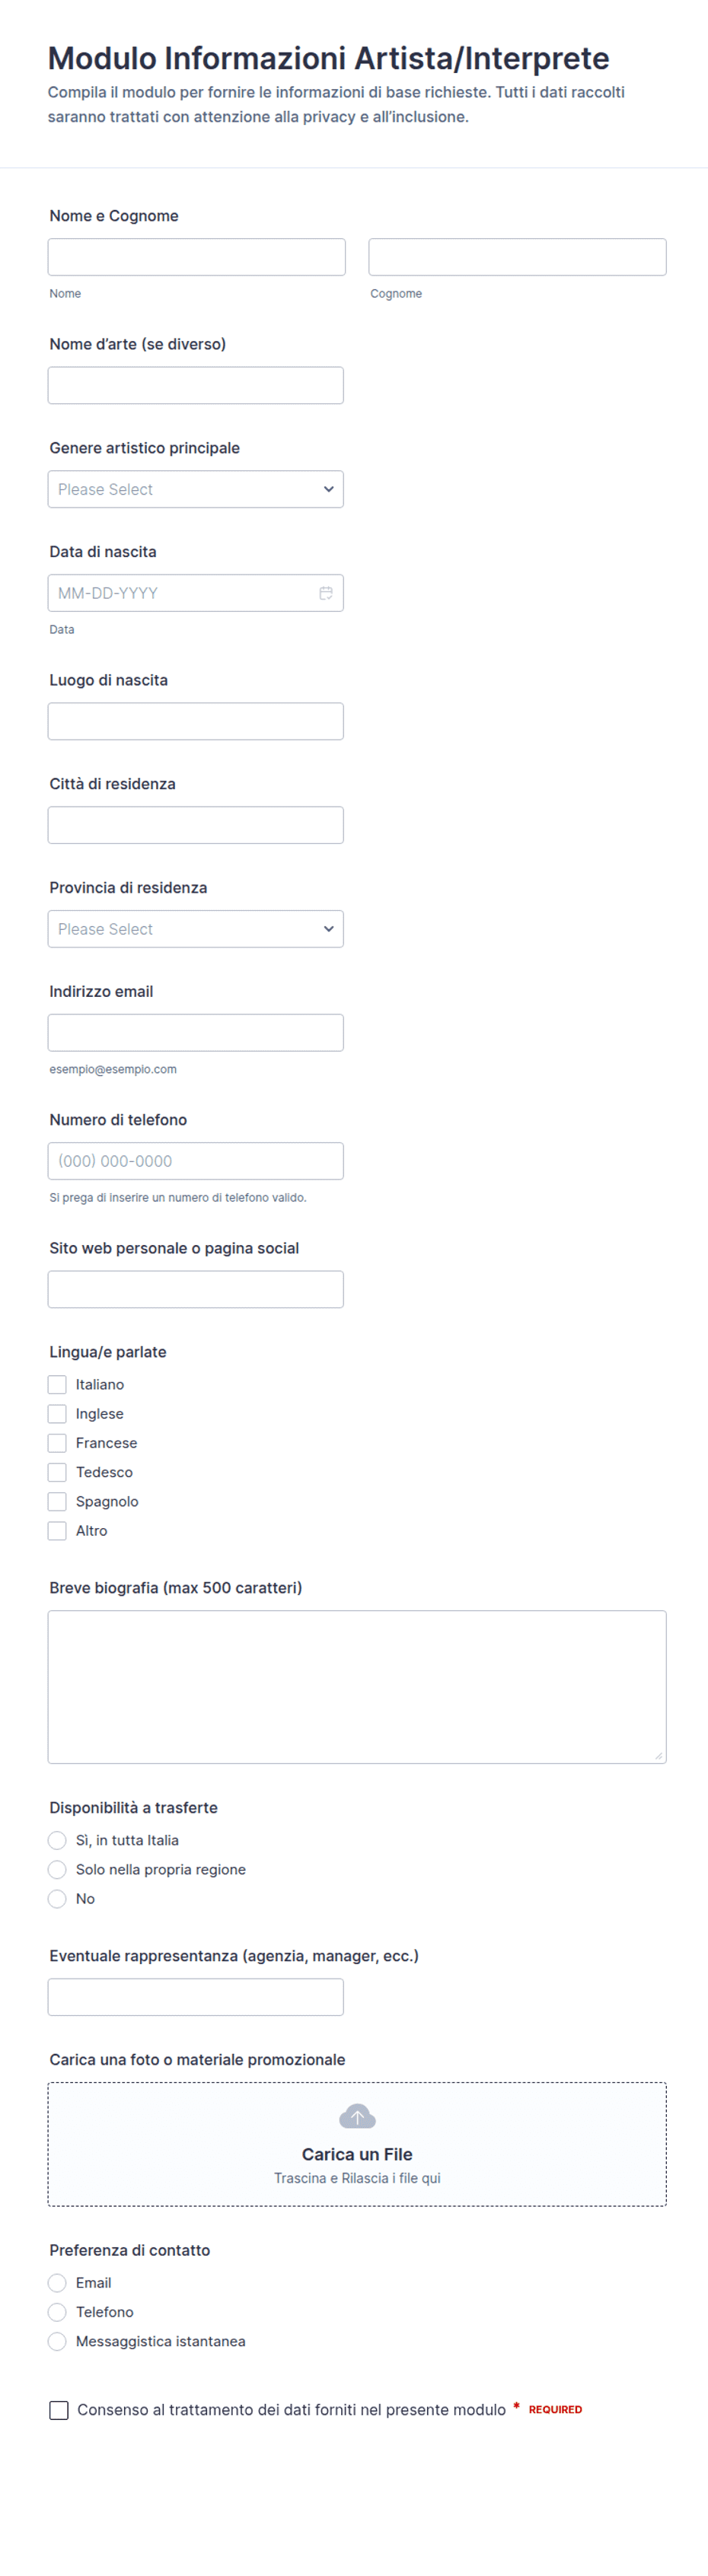
Task: Click the Breve biografia text area
Action: 357,1687
